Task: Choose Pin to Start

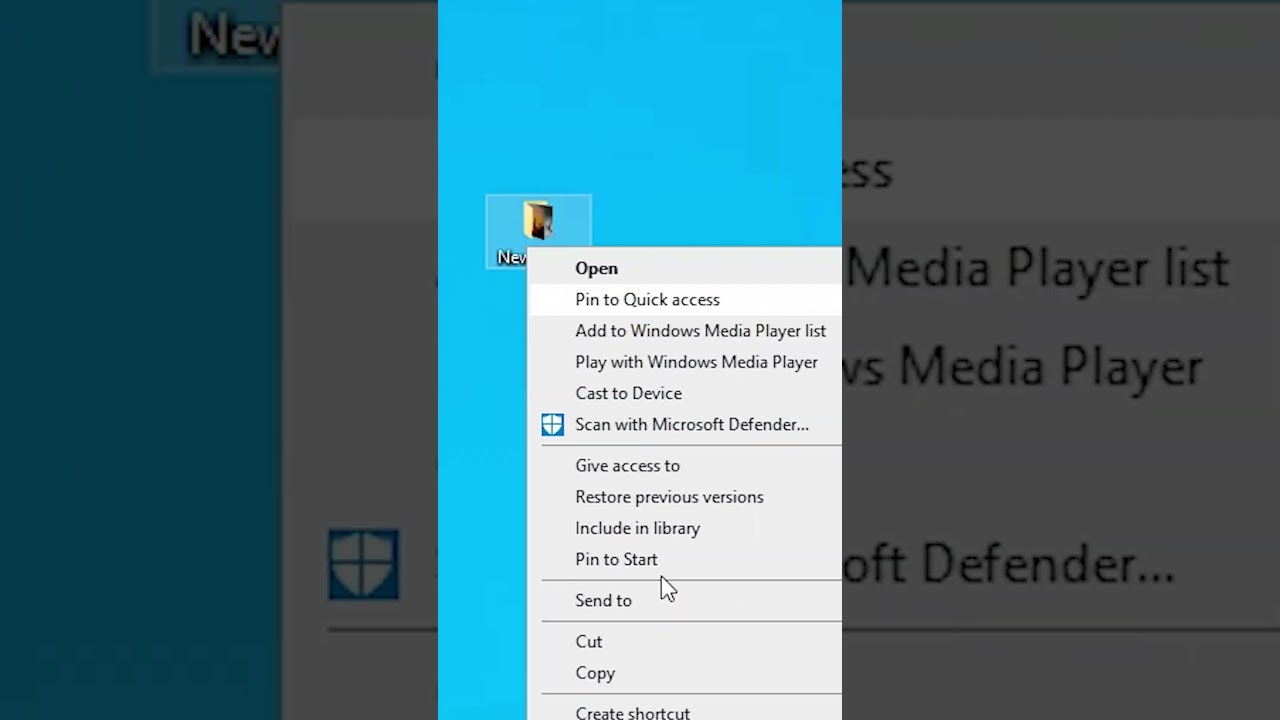Action: 685,560
